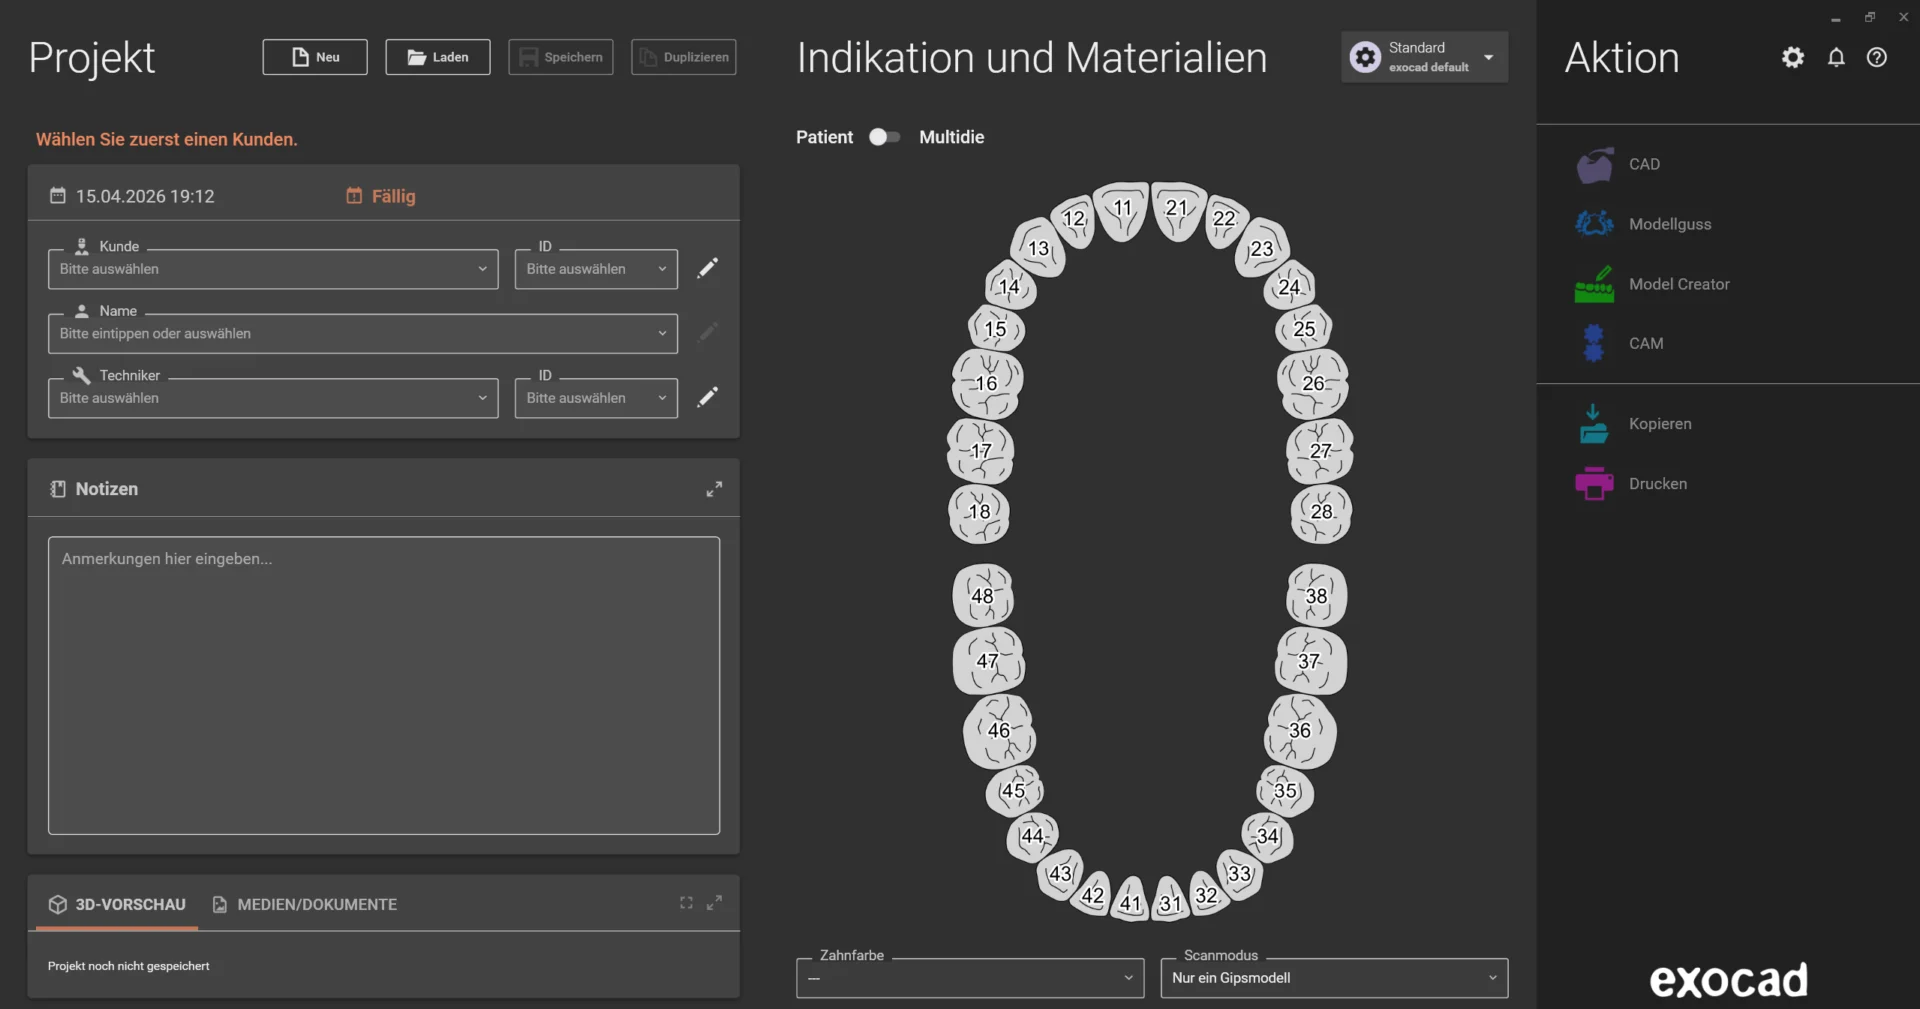Image resolution: width=1920 pixels, height=1009 pixels.
Task: Select the 3D-VORSCHAU tab
Action: (117, 904)
